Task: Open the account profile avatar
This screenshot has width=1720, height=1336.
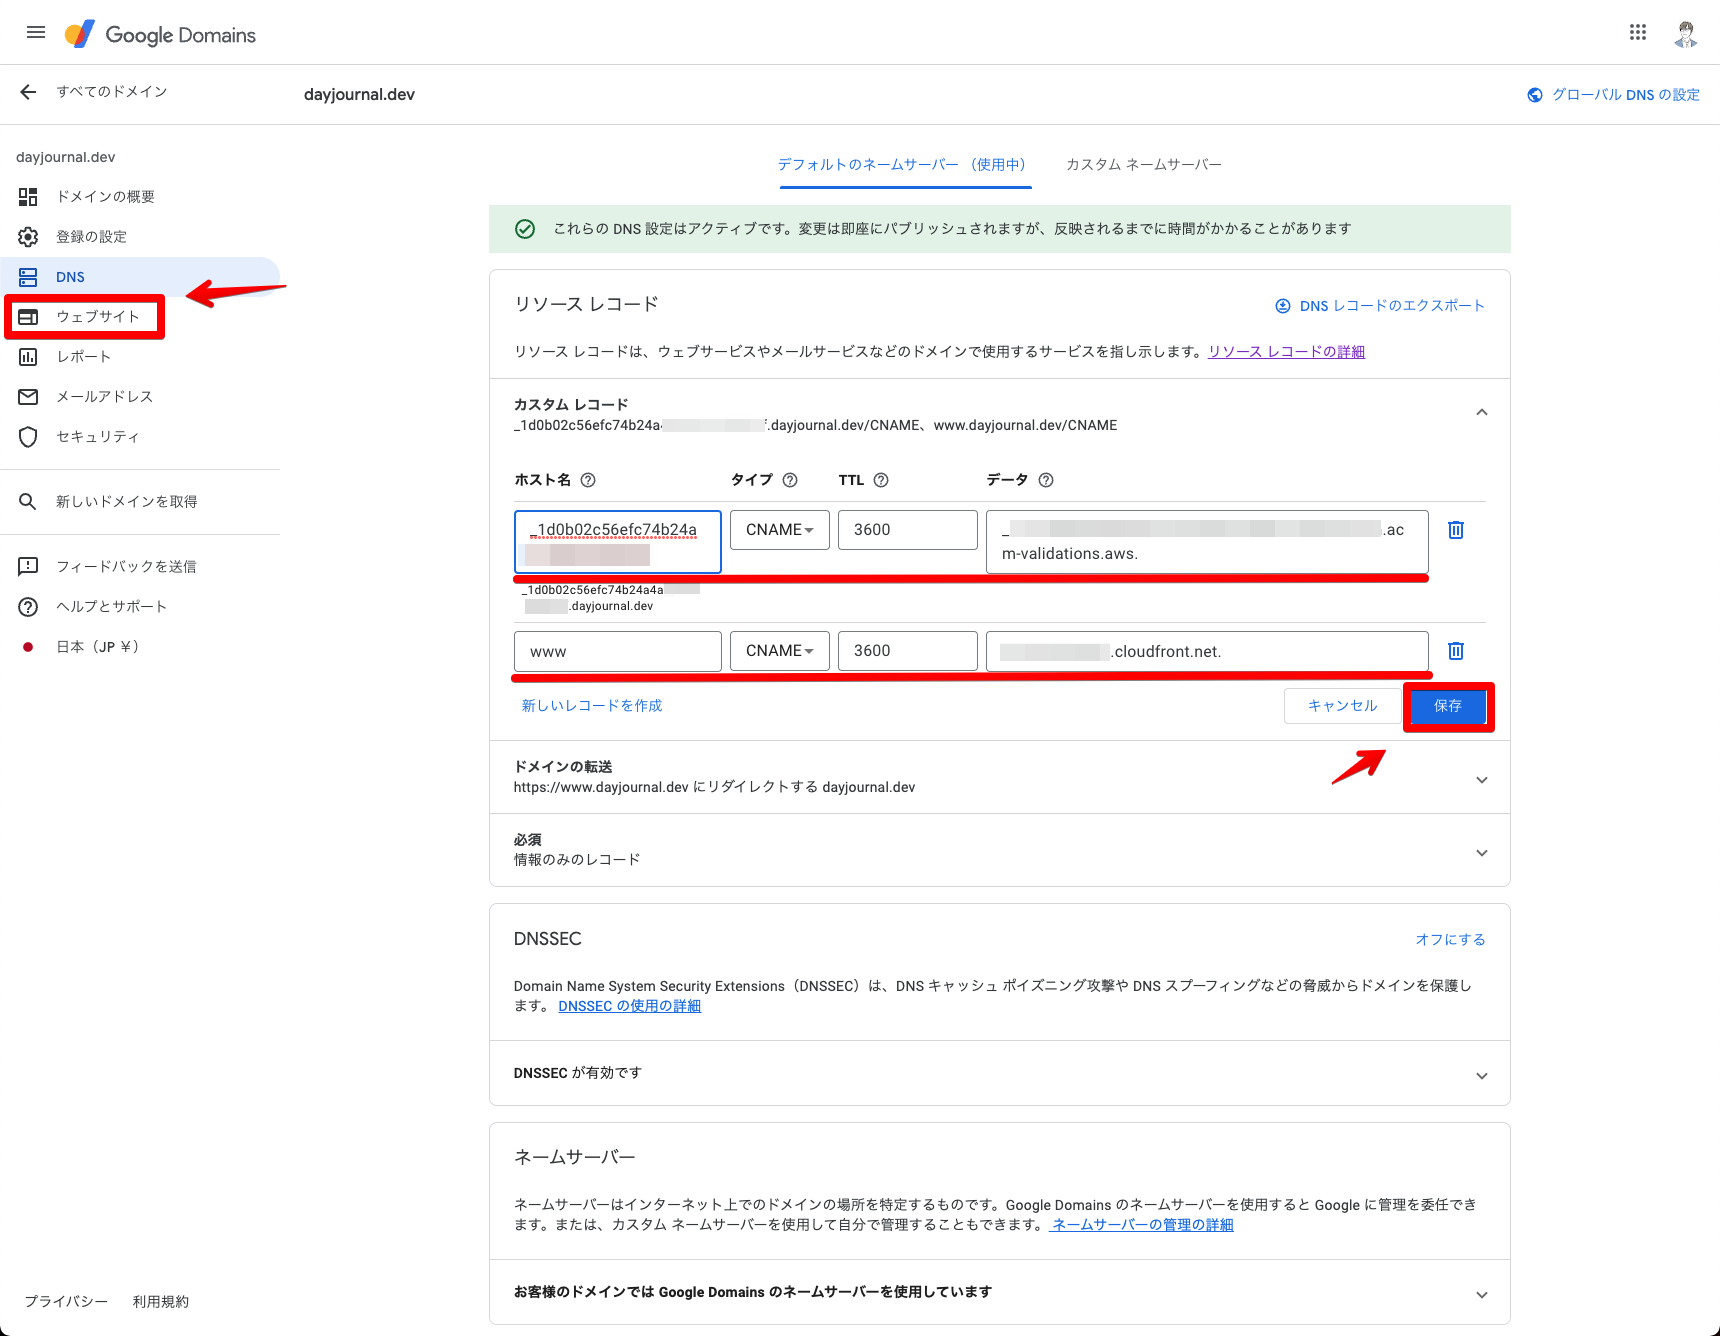Action: pos(1686,34)
